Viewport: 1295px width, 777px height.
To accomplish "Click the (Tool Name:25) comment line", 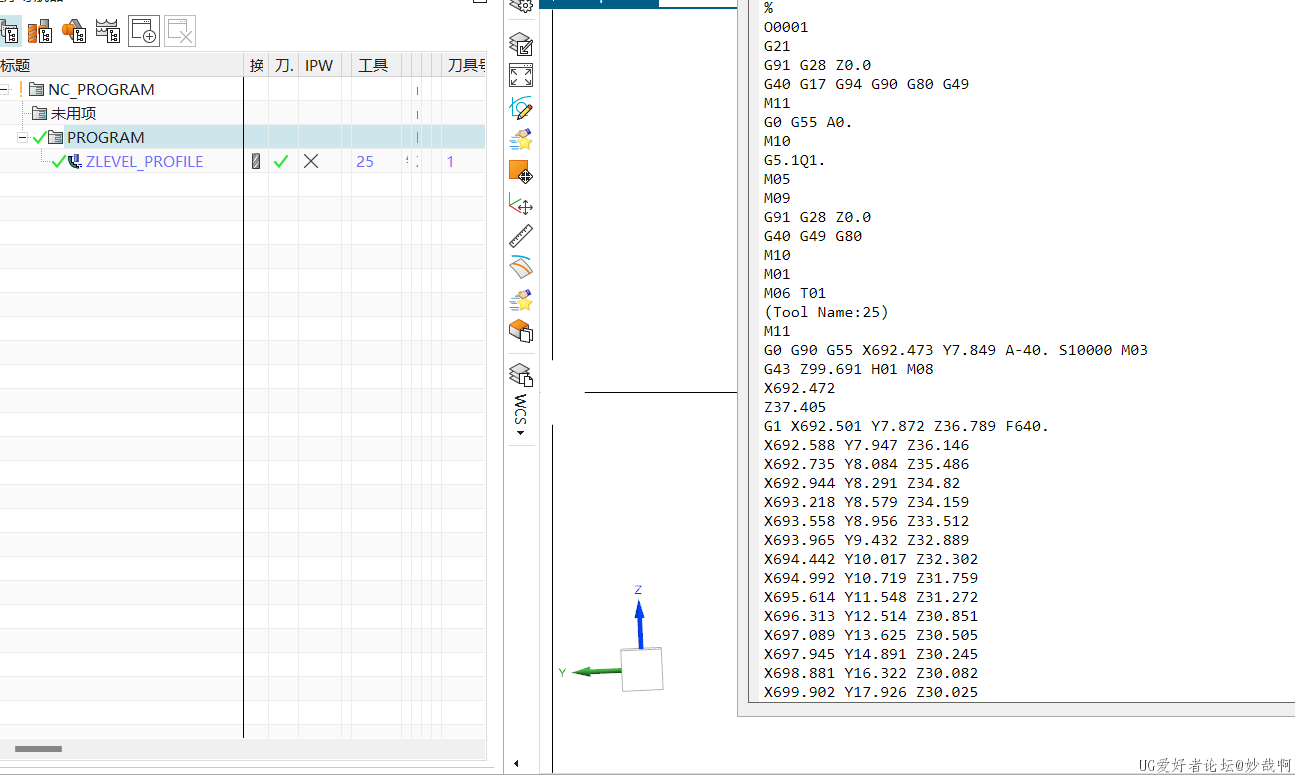I will tap(826, 312).
